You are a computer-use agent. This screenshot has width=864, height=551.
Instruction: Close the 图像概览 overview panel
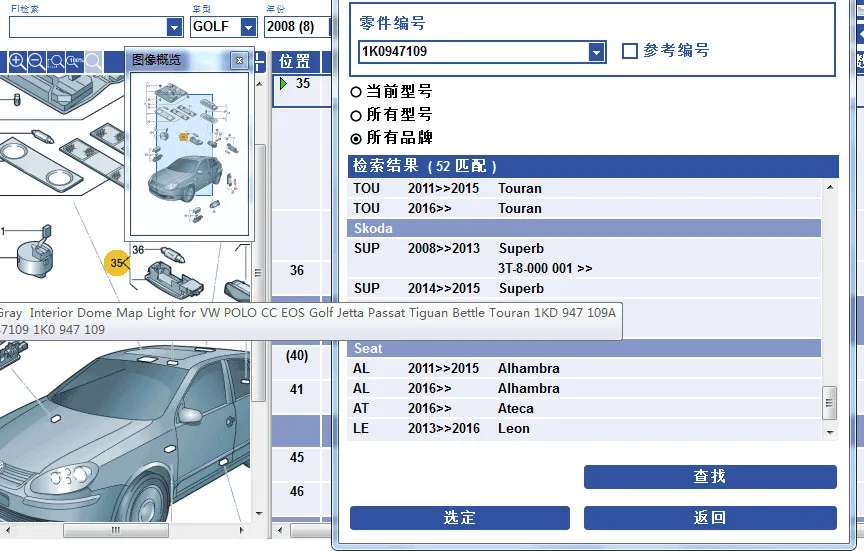pos(239,61)
